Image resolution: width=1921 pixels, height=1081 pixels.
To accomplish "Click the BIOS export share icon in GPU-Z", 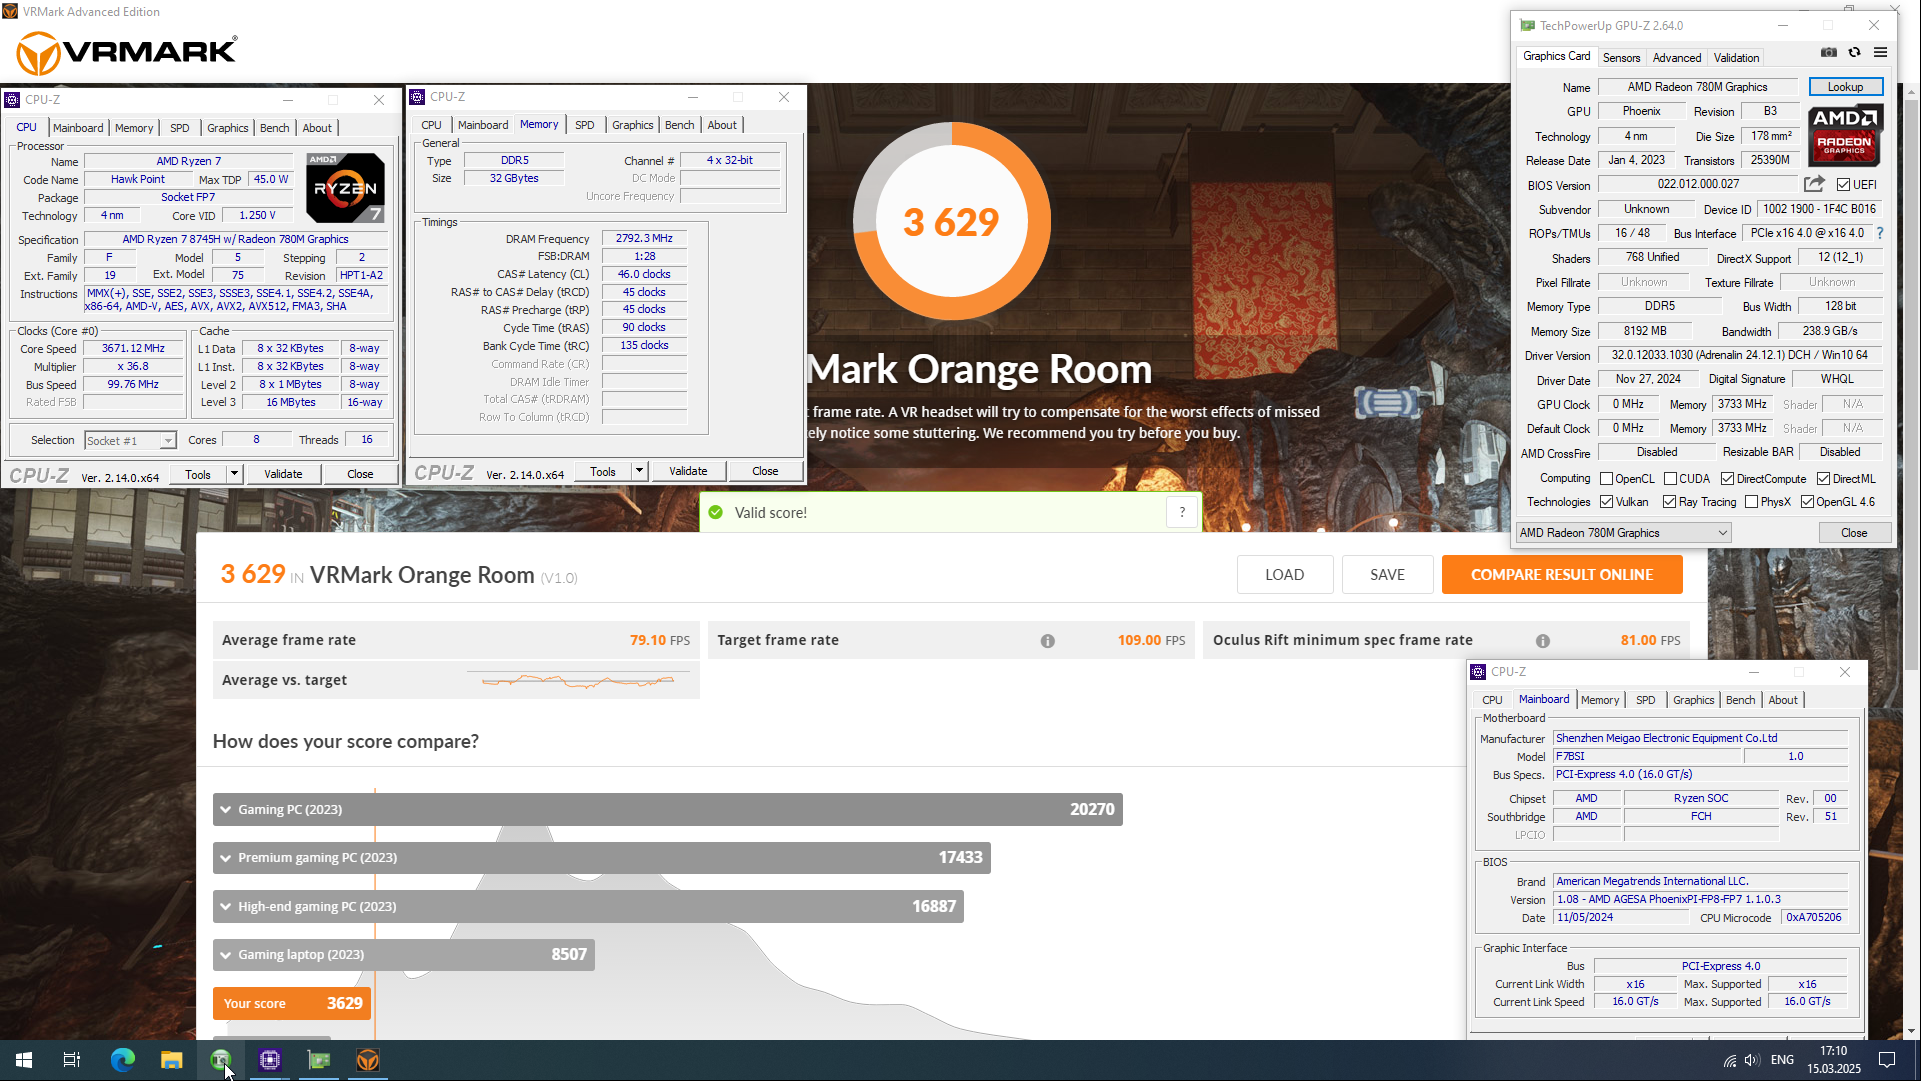I will (x=1814, y=184).
